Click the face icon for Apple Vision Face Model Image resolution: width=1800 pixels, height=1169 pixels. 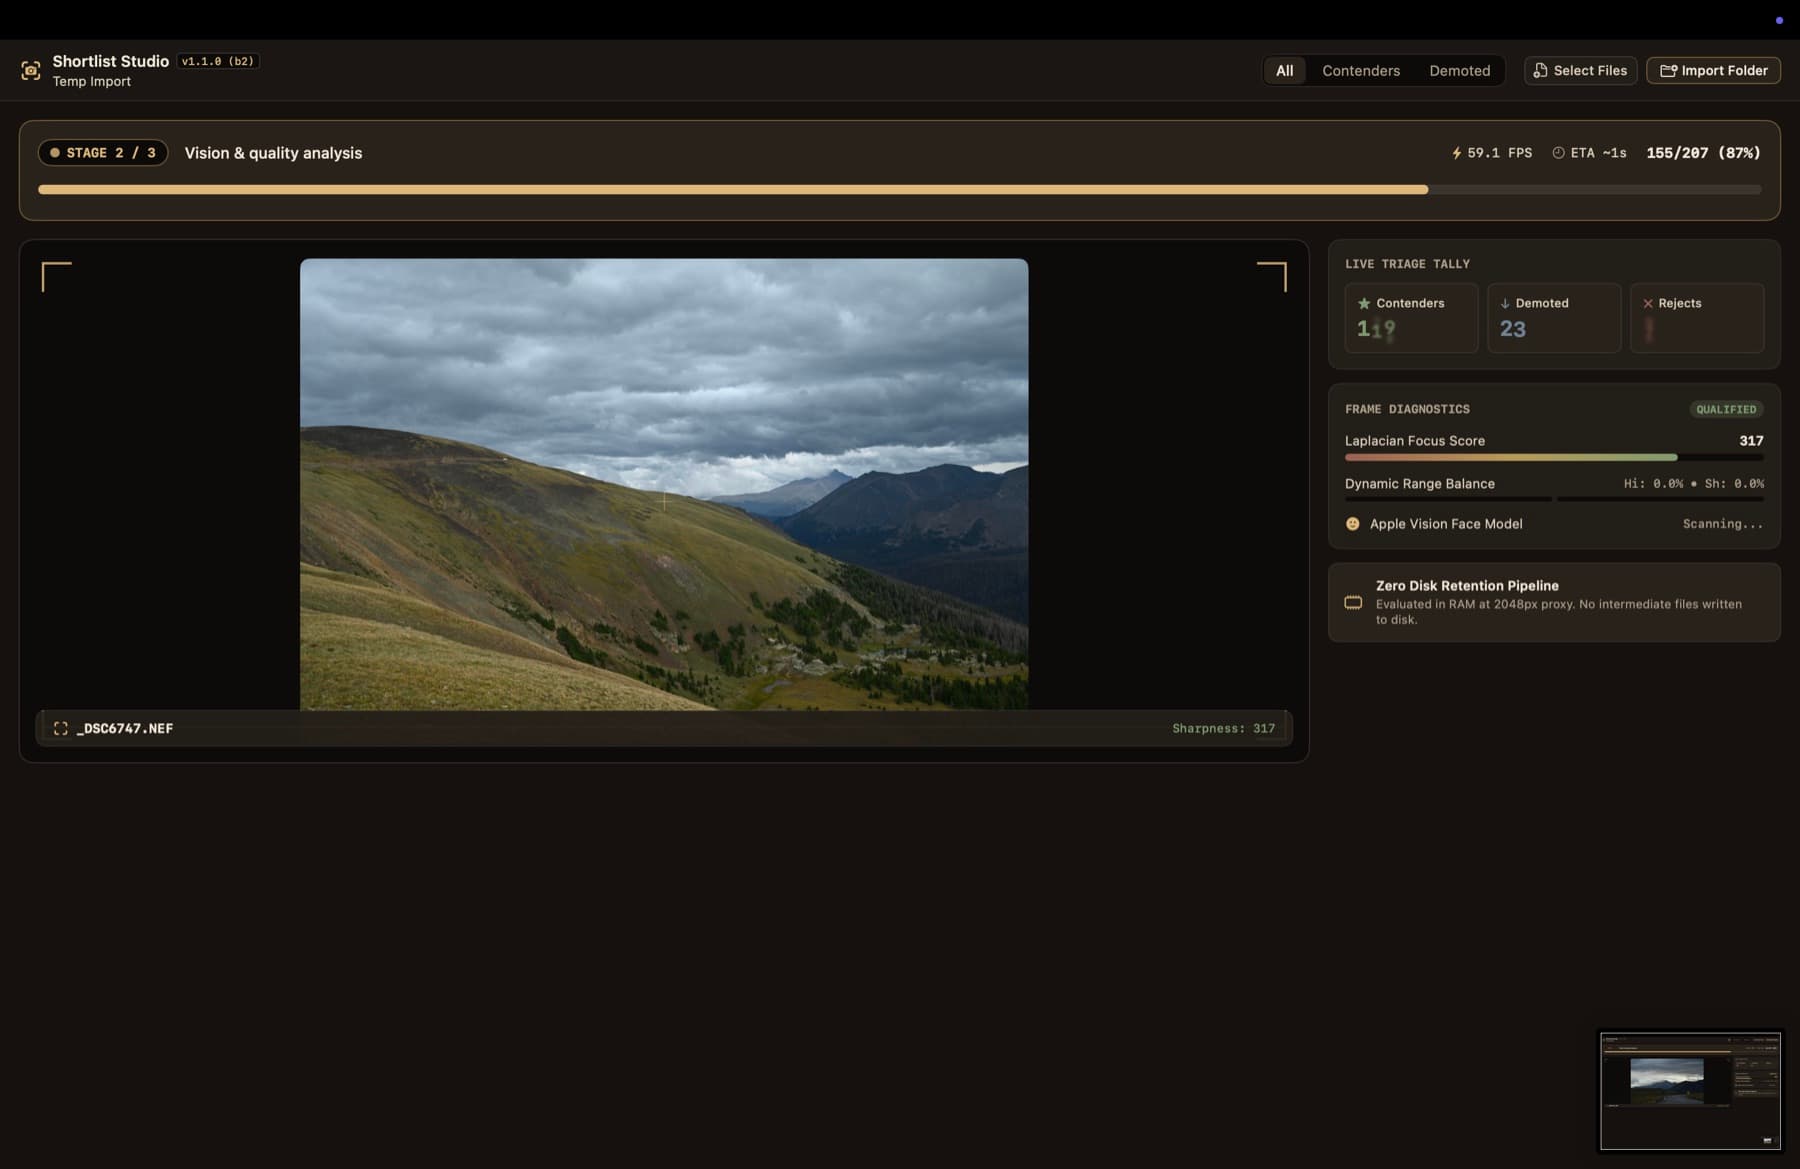[x=1353, y=524]
